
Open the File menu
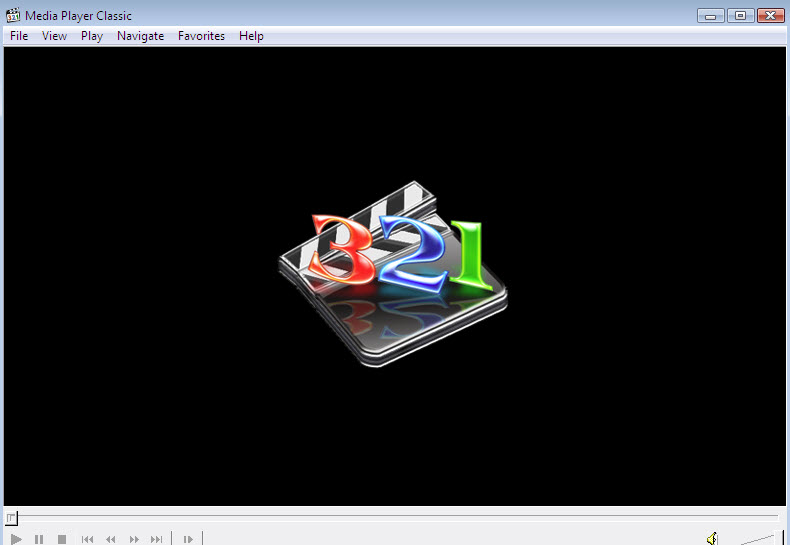tap(19, 36)
